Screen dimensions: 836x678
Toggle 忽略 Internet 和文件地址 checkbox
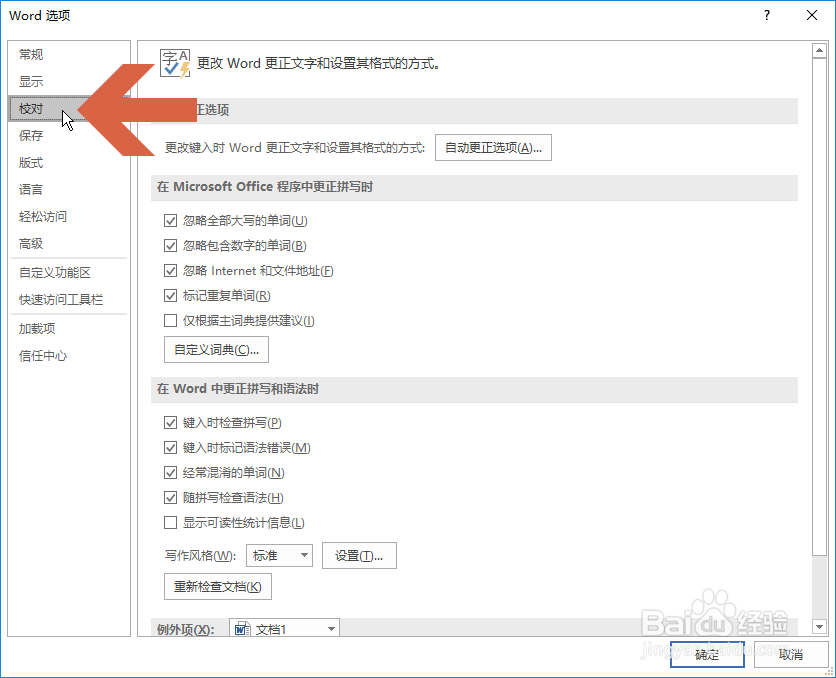[x=171, y=271]
